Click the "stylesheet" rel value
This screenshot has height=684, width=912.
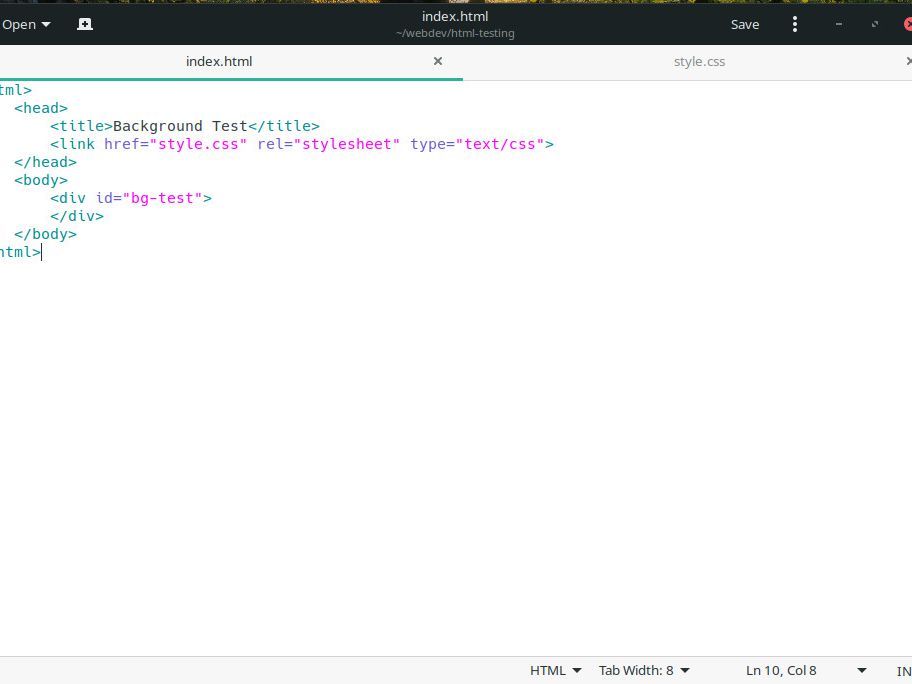click(347, 144)
